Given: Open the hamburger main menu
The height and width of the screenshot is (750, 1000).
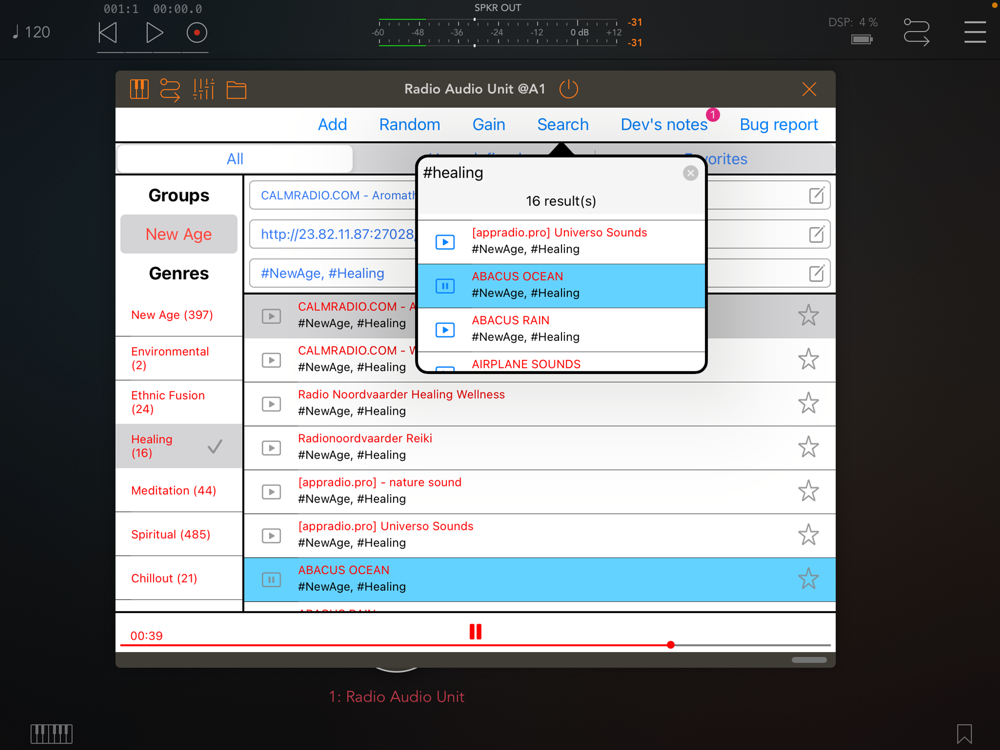Looking at the screenshot, I should [975, 32].
